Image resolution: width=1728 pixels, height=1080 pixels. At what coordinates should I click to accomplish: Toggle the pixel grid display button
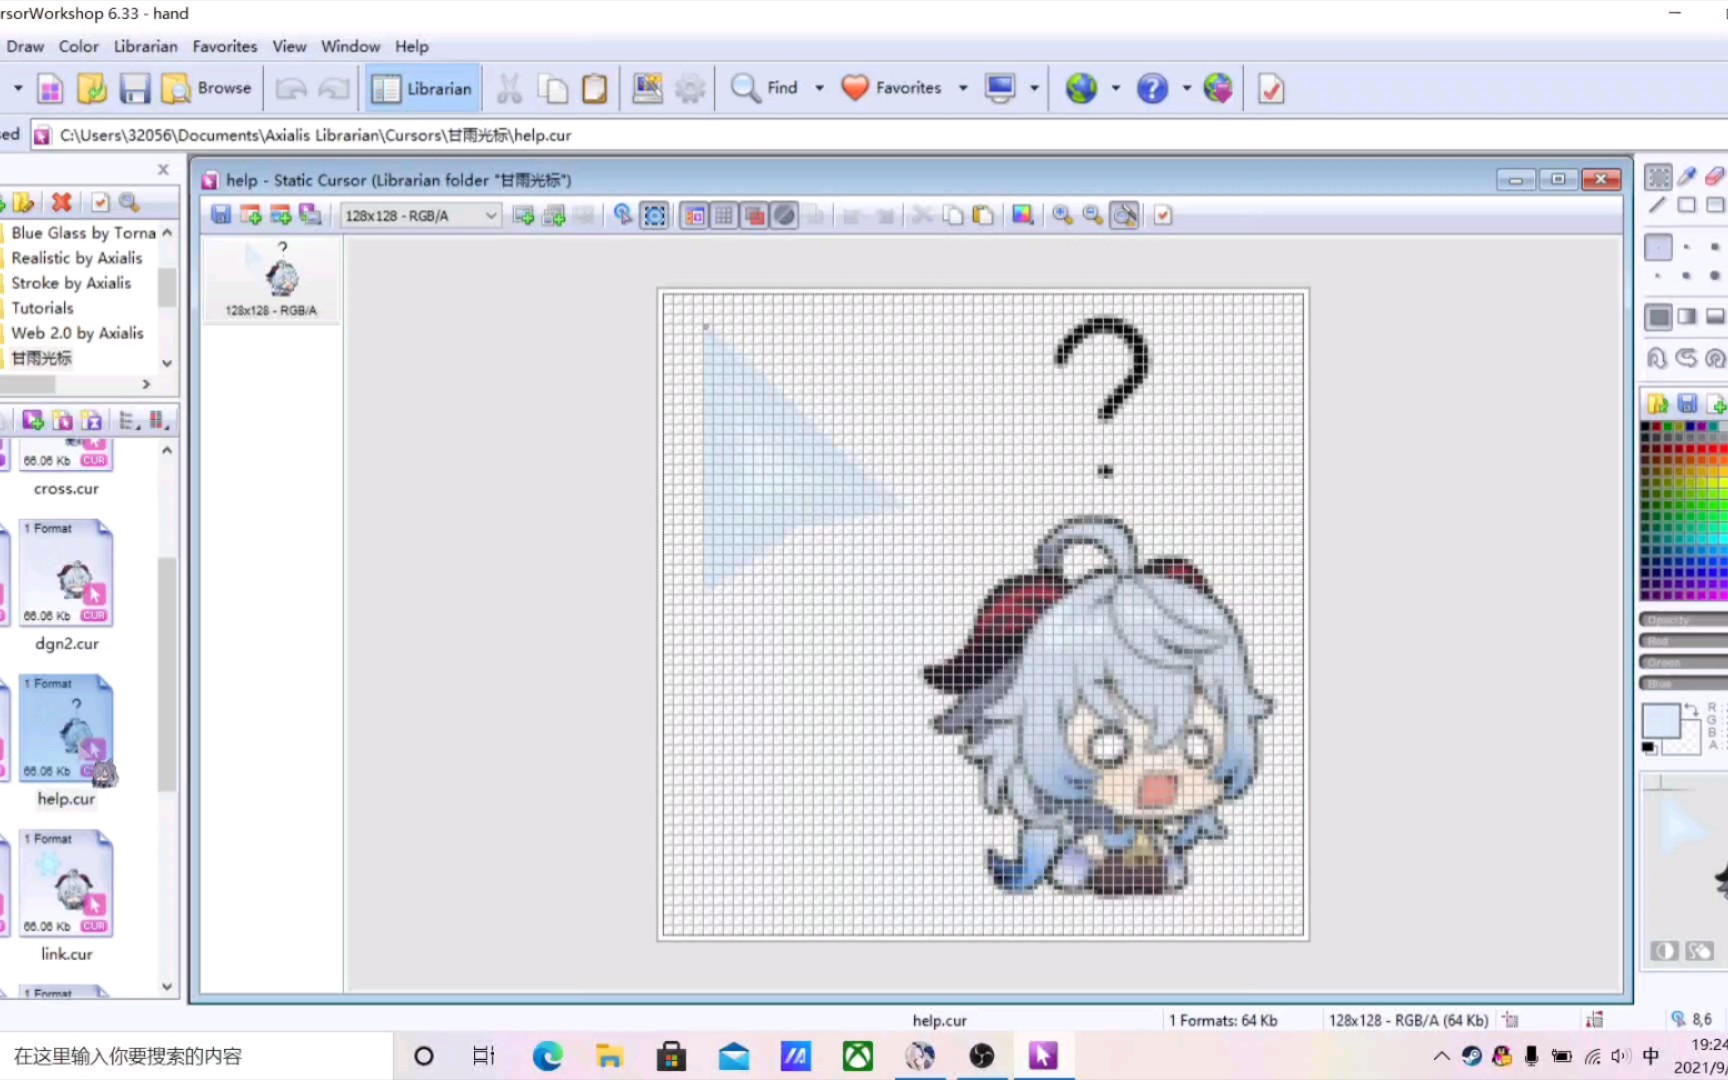(x=724, y=215)
